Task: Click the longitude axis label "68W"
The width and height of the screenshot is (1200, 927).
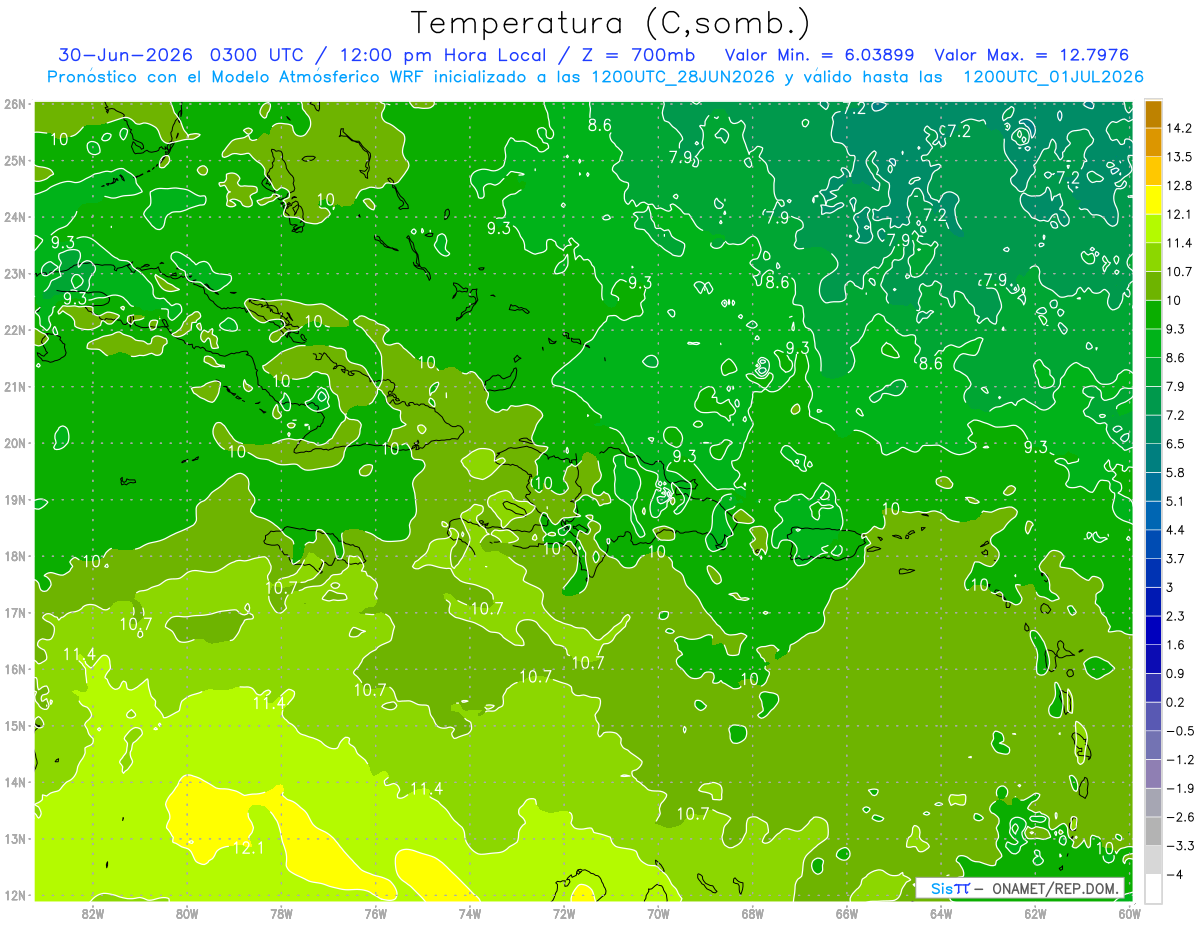Action: [x=753, y=912]
